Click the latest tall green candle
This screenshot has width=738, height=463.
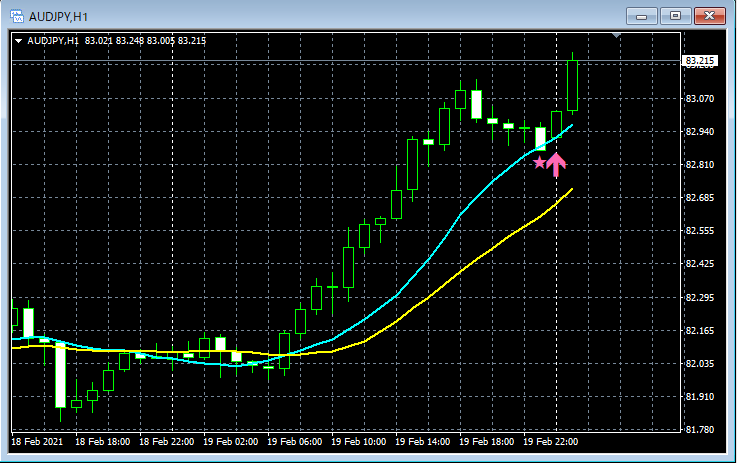[572, 85]
